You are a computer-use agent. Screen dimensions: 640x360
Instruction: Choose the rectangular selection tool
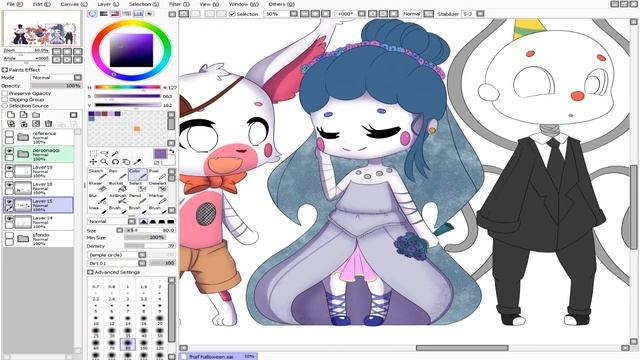pyautogui.click(x=93, y=153)
